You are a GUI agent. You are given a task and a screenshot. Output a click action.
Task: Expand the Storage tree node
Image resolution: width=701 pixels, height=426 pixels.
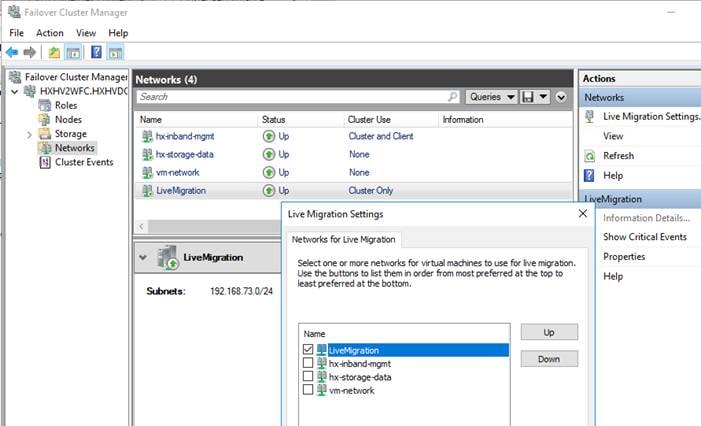[30, 134]
